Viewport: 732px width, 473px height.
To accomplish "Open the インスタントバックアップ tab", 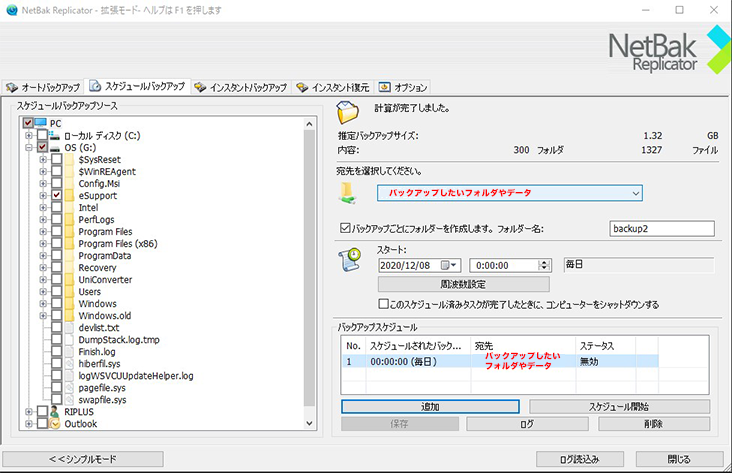I will pos(241,87).
